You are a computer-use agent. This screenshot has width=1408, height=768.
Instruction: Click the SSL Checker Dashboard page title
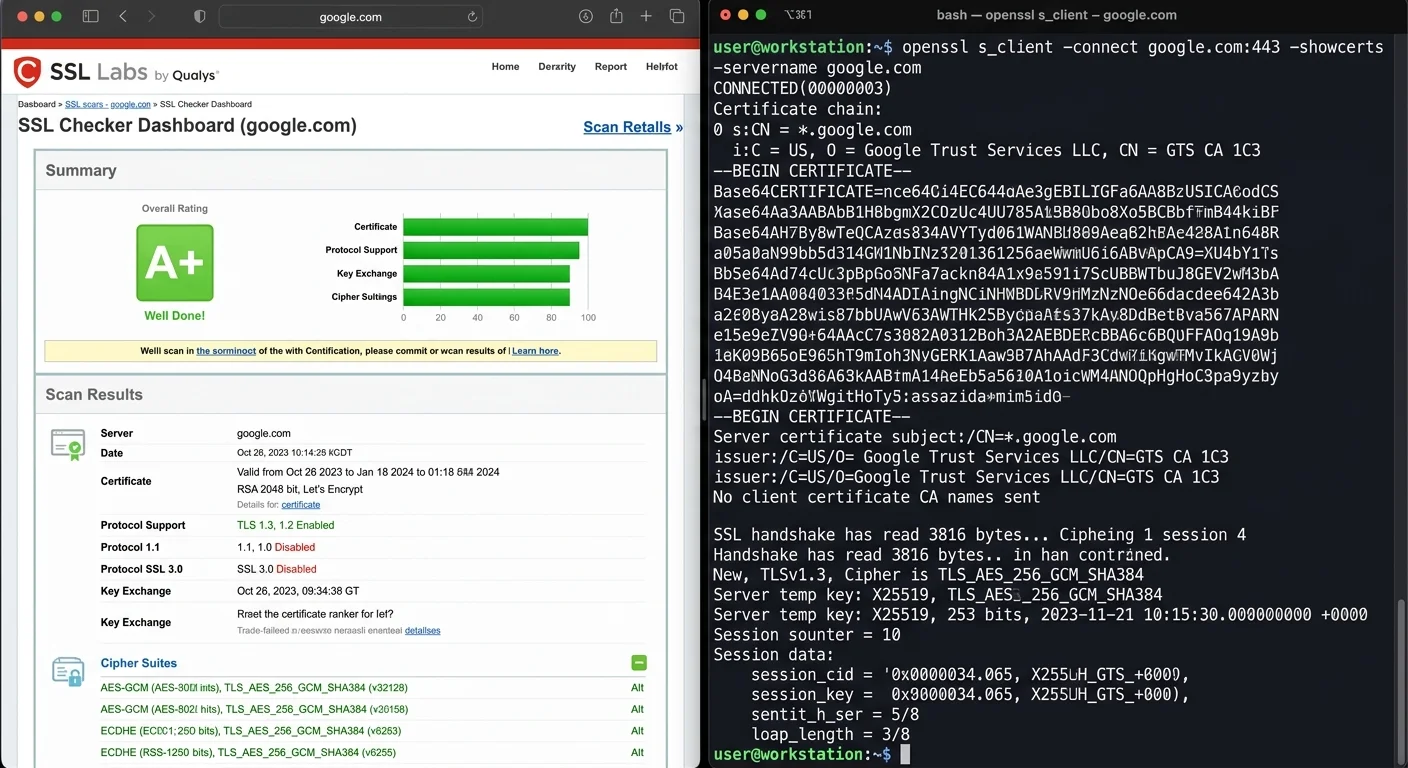point(187,126)
